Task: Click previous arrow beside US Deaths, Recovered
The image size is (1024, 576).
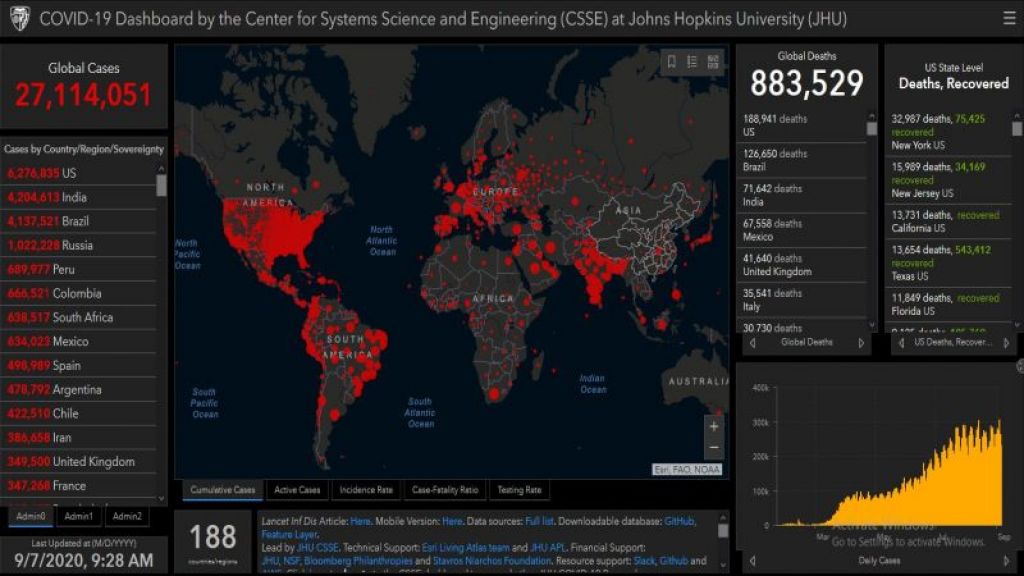Action: [901, 343]
